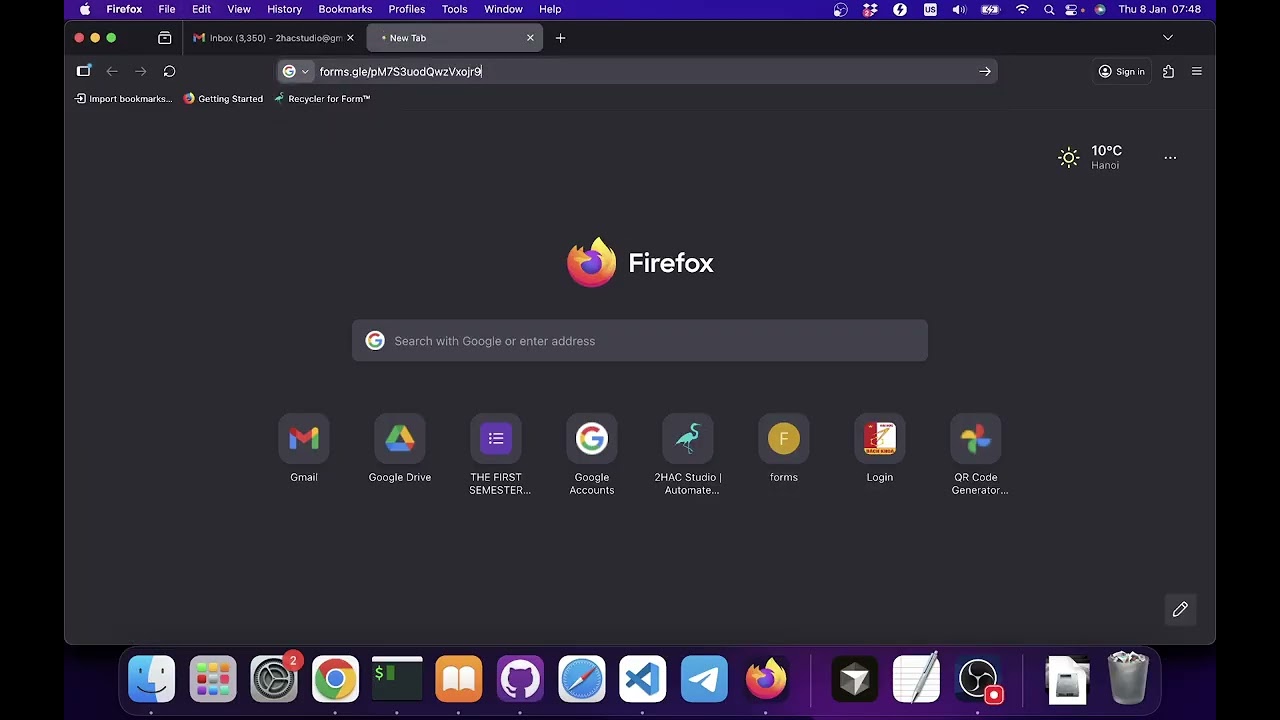The height and width of the screenshot is (720, 1280).
Task: Open Import bookmarks bookmark item
Action: coord(124,99)
